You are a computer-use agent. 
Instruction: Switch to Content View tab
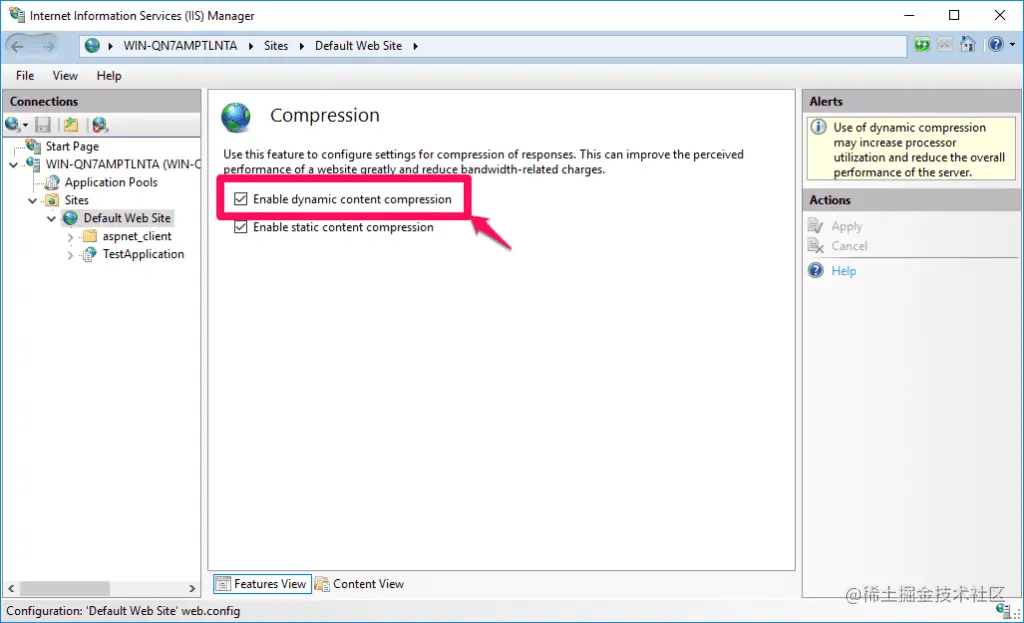point(360,584)
